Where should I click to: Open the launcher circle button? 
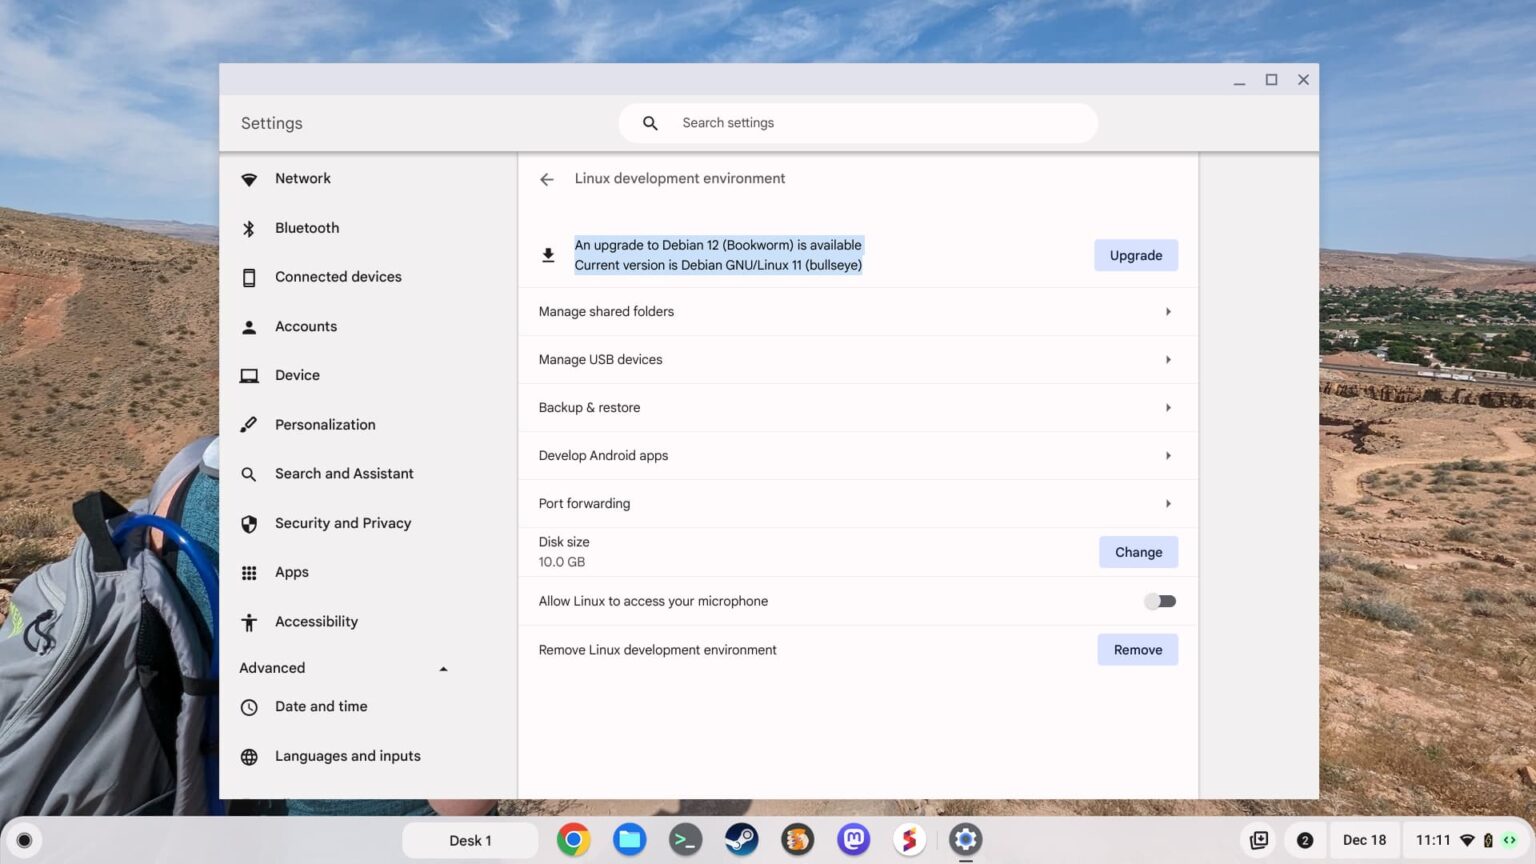[x=25, y=840]
